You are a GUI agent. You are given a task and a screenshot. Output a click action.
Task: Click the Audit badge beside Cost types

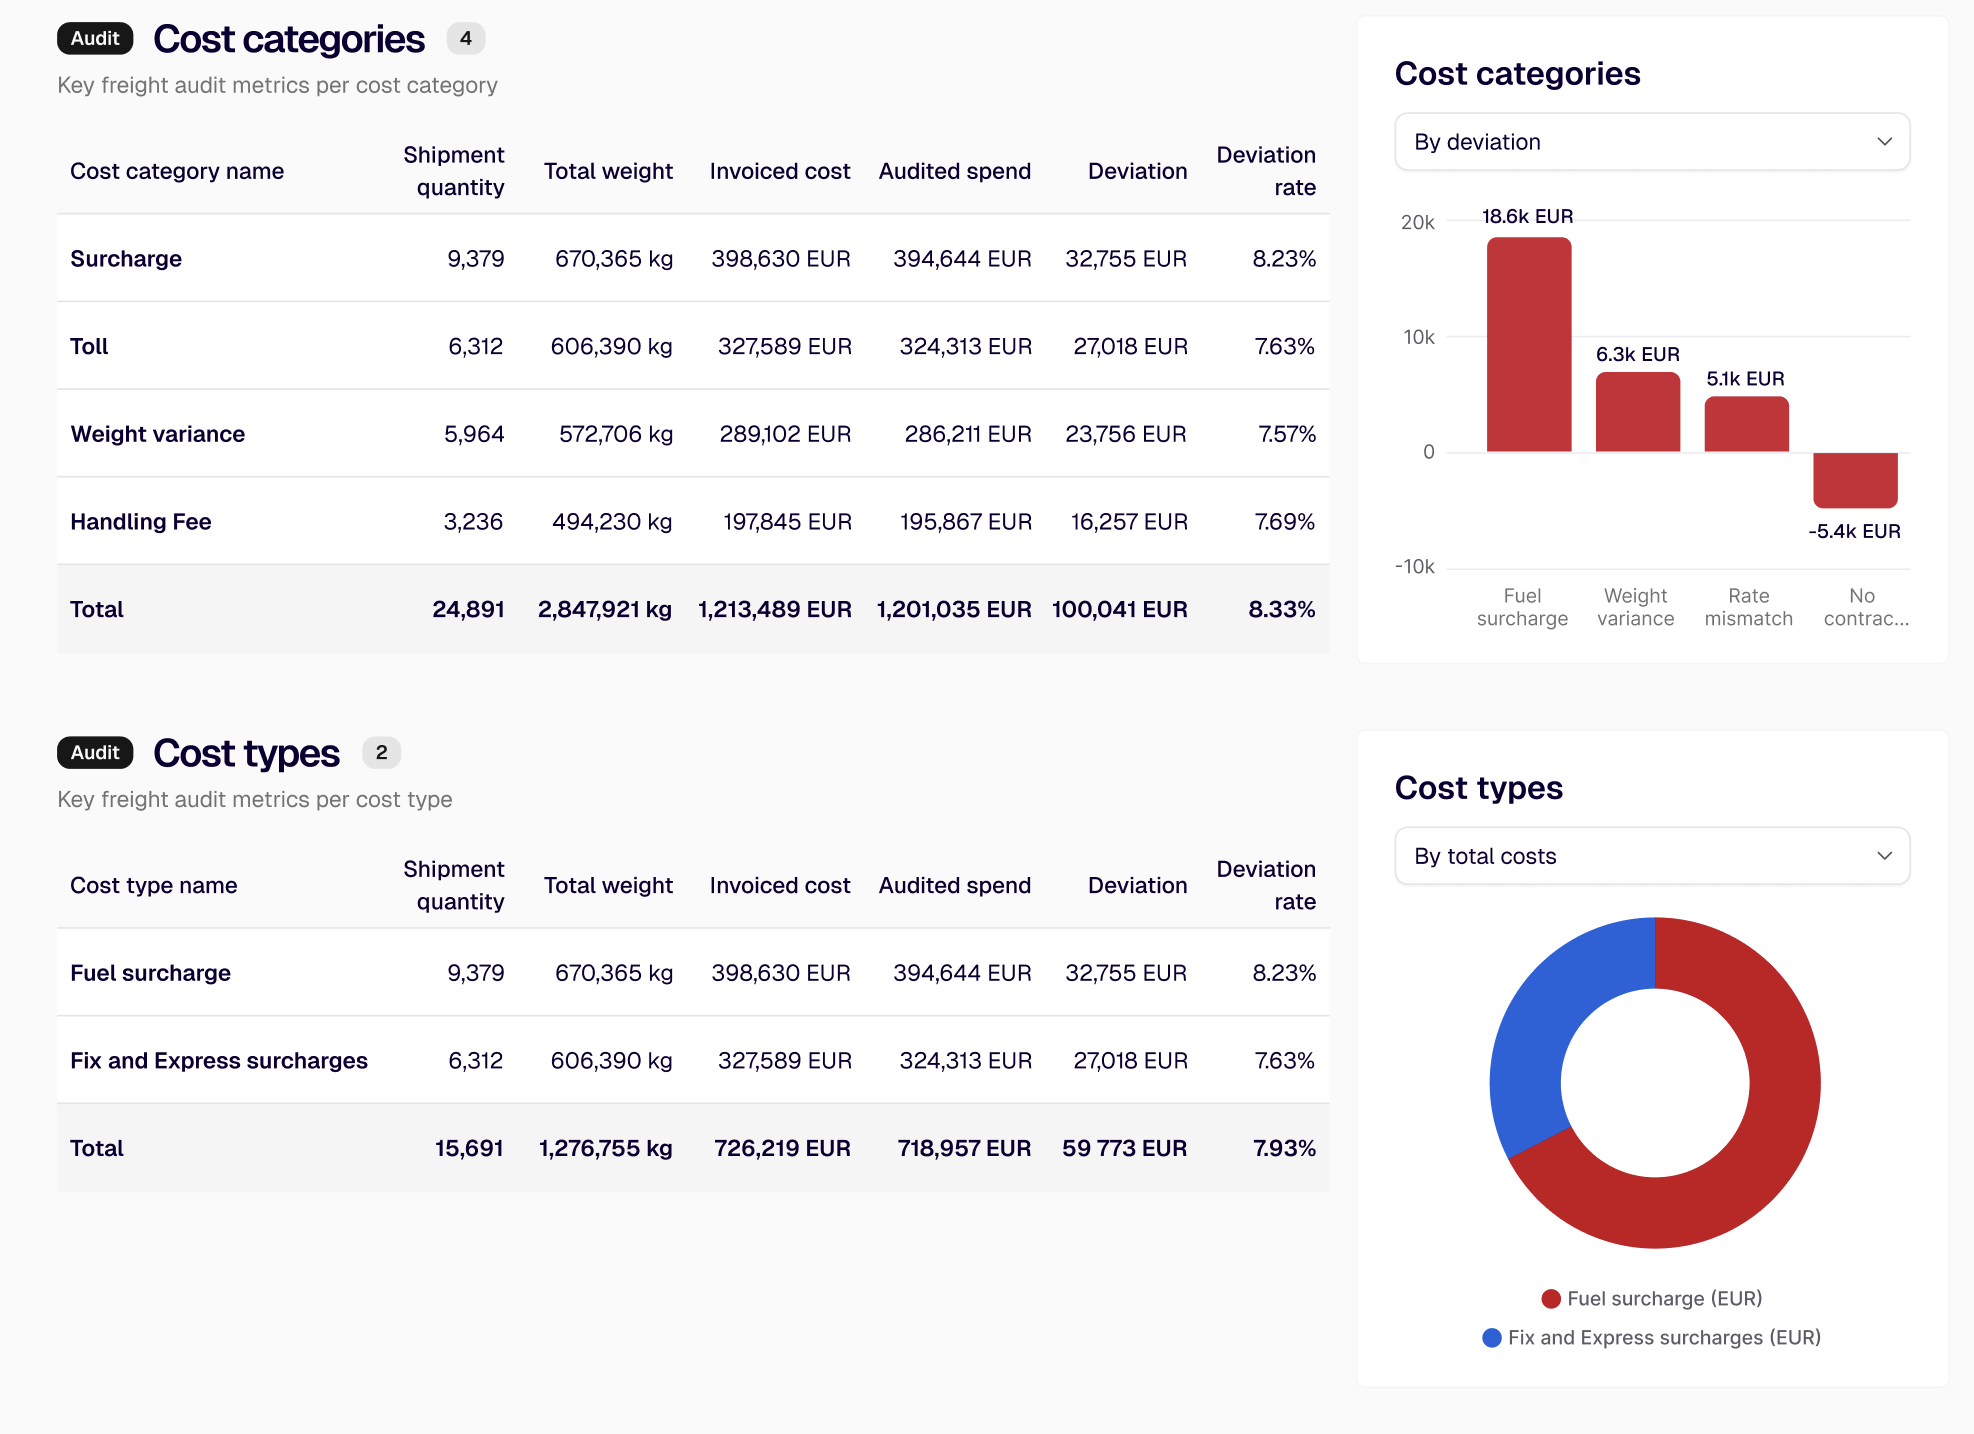95,753
